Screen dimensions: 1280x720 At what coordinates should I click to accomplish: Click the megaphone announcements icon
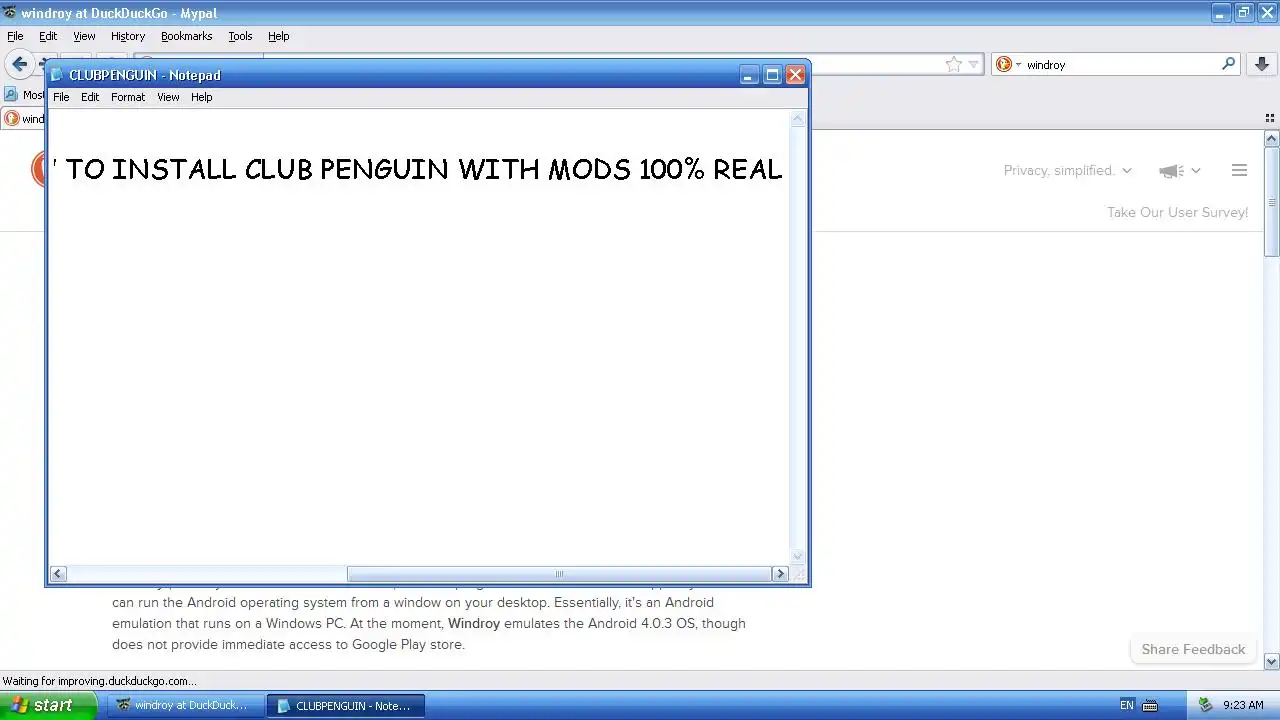pos(1171,171)
